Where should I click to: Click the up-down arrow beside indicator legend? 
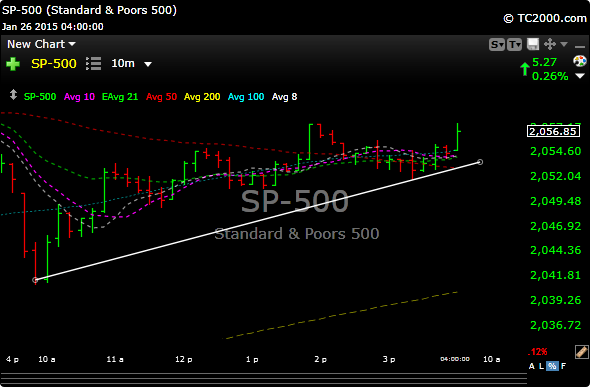(x=13, y=95)
